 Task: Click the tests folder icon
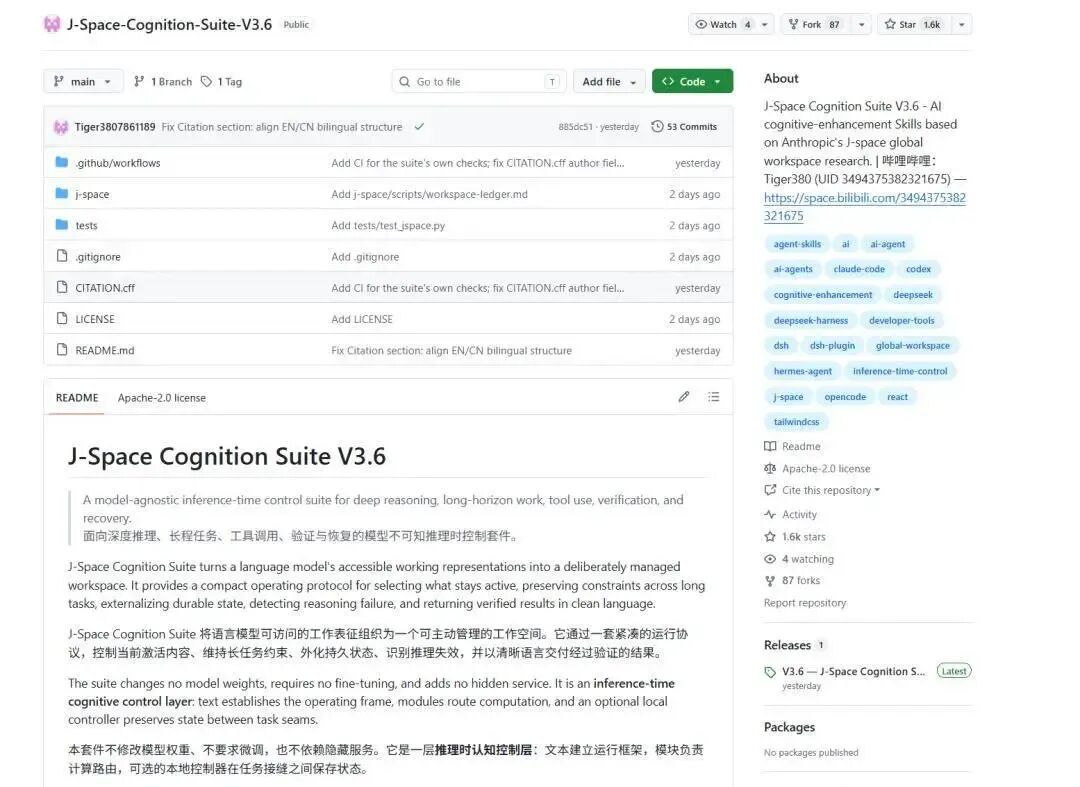(62, 224)
